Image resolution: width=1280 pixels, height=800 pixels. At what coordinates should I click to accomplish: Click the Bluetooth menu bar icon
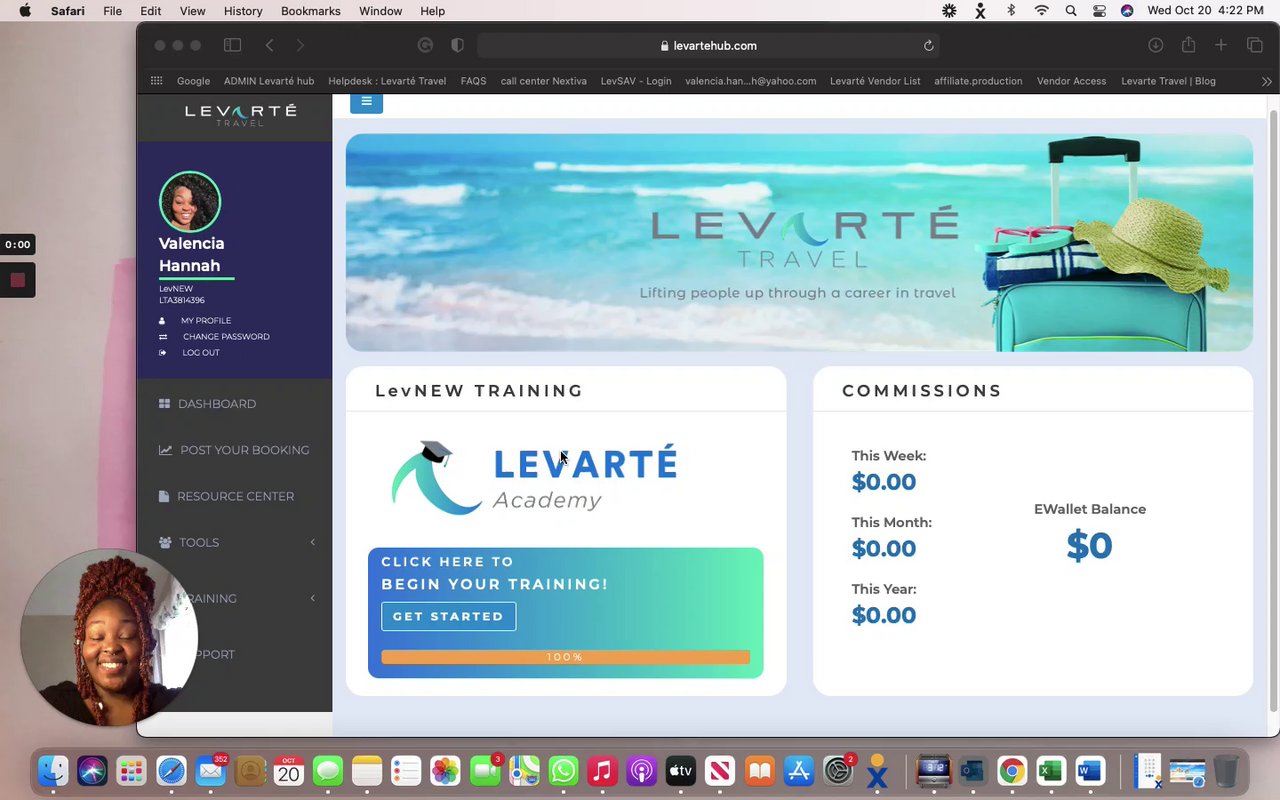pos(1011,11)
